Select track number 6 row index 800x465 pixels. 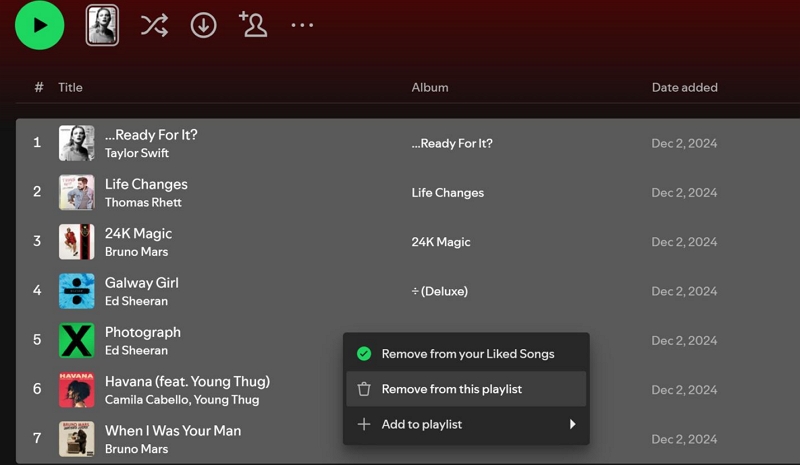tap(37, 389)
